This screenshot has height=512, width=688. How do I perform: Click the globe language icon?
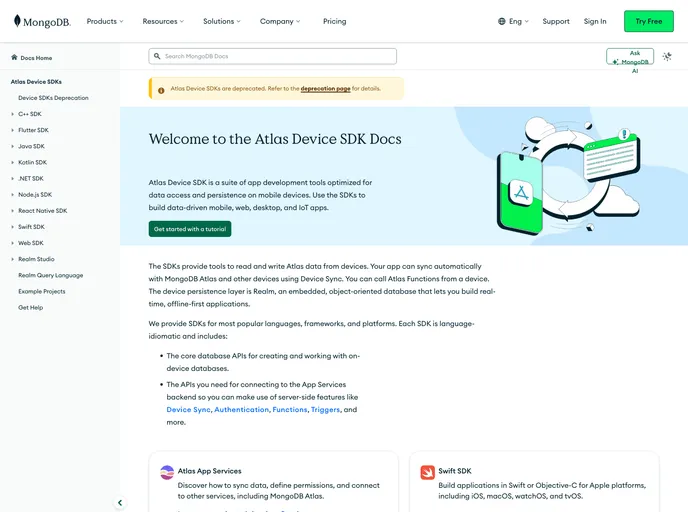502,21
